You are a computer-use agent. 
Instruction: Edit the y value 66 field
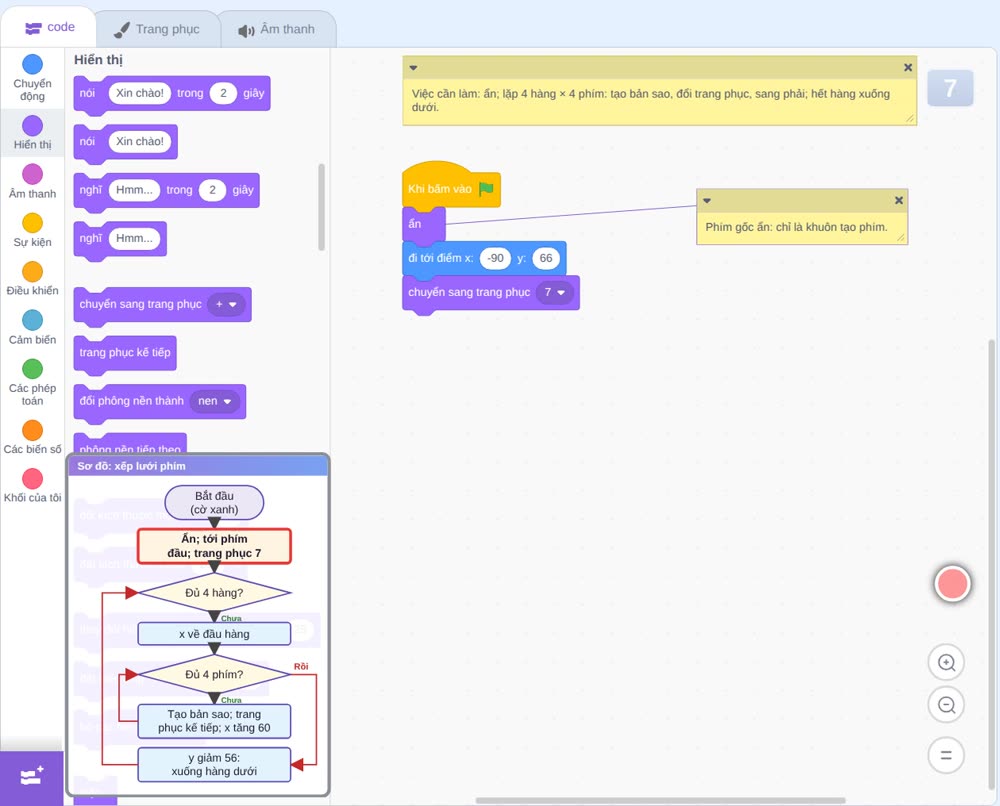point(546,258)
